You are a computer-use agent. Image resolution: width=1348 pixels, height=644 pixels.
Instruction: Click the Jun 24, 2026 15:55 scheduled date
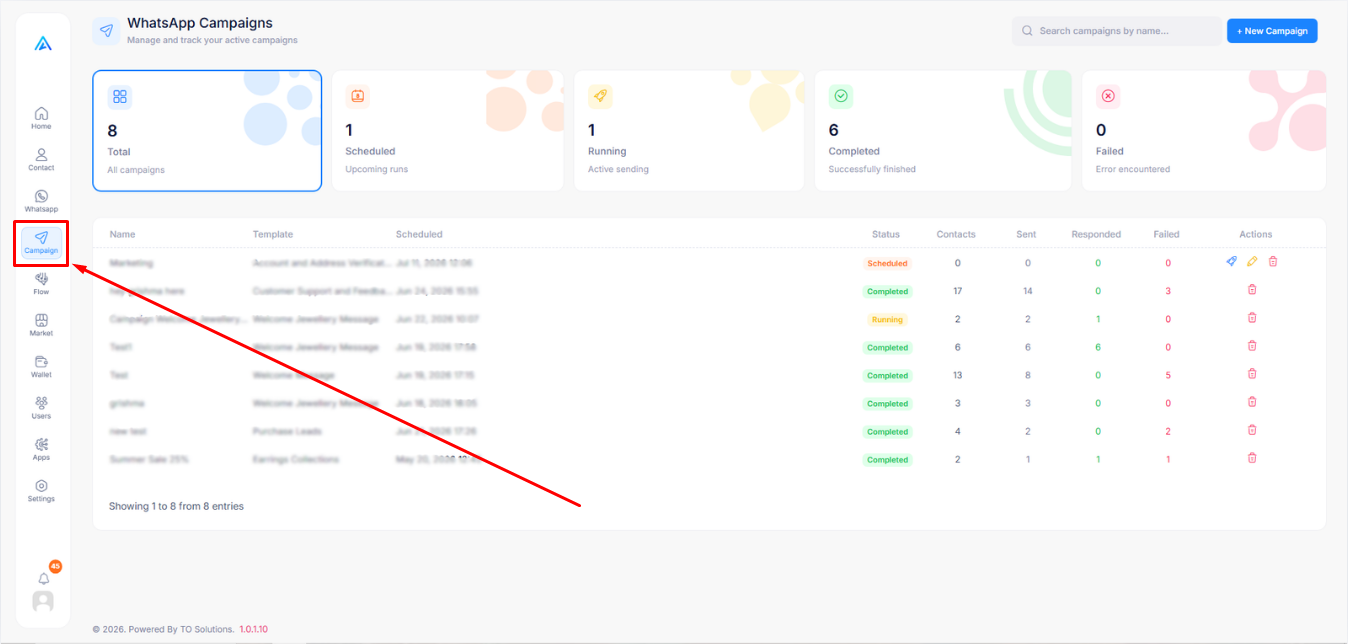coord(437,291)
